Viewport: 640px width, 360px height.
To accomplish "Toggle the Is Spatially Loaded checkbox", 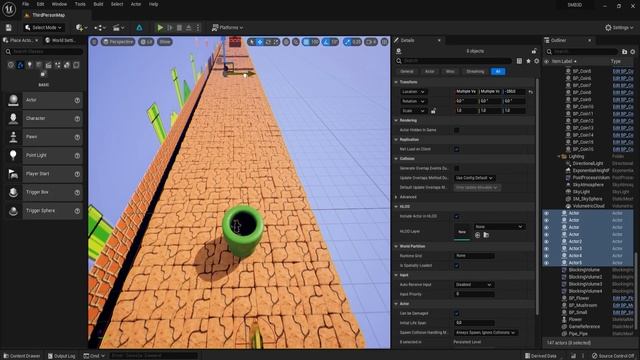I will [x=457, y=265].
